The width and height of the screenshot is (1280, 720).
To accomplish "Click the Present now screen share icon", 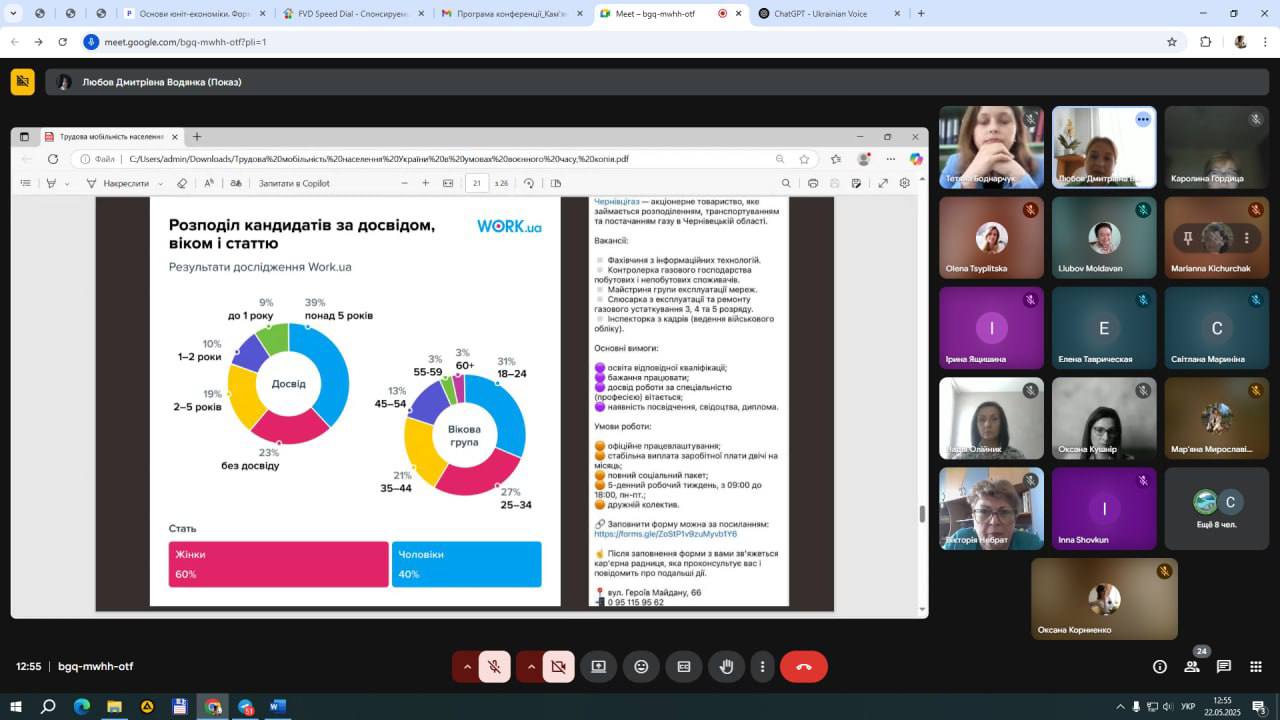I will tap(598, 666).
